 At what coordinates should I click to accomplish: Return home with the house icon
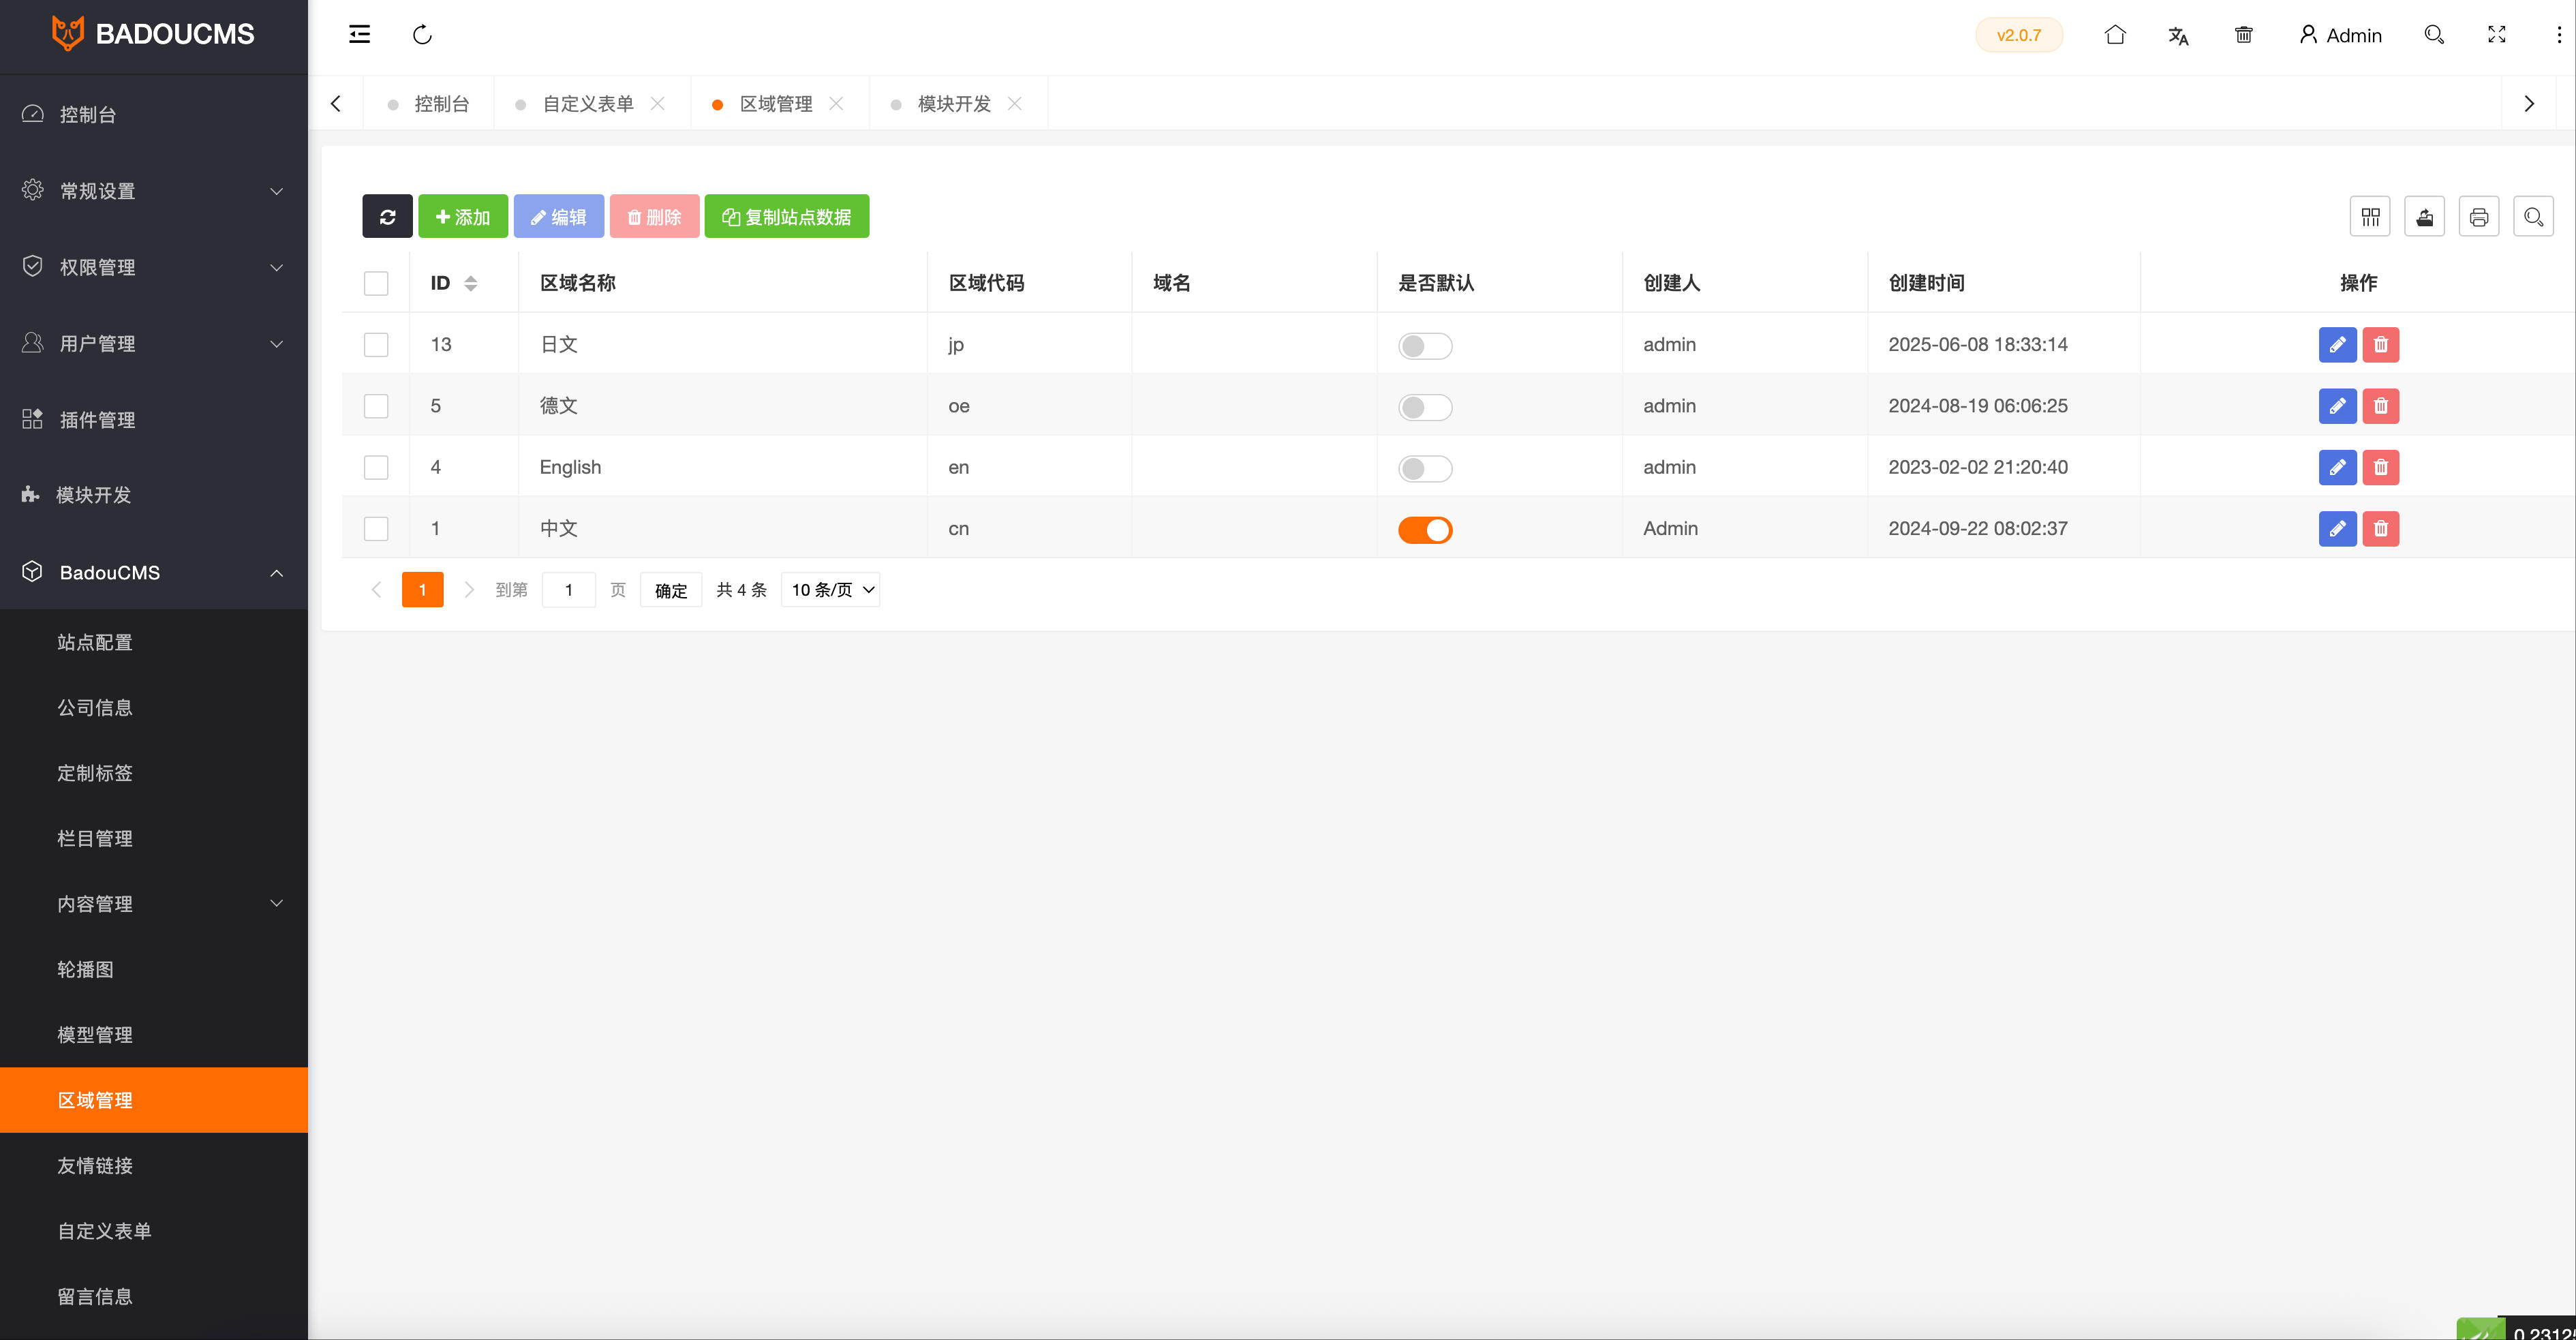click(2115, 34)
